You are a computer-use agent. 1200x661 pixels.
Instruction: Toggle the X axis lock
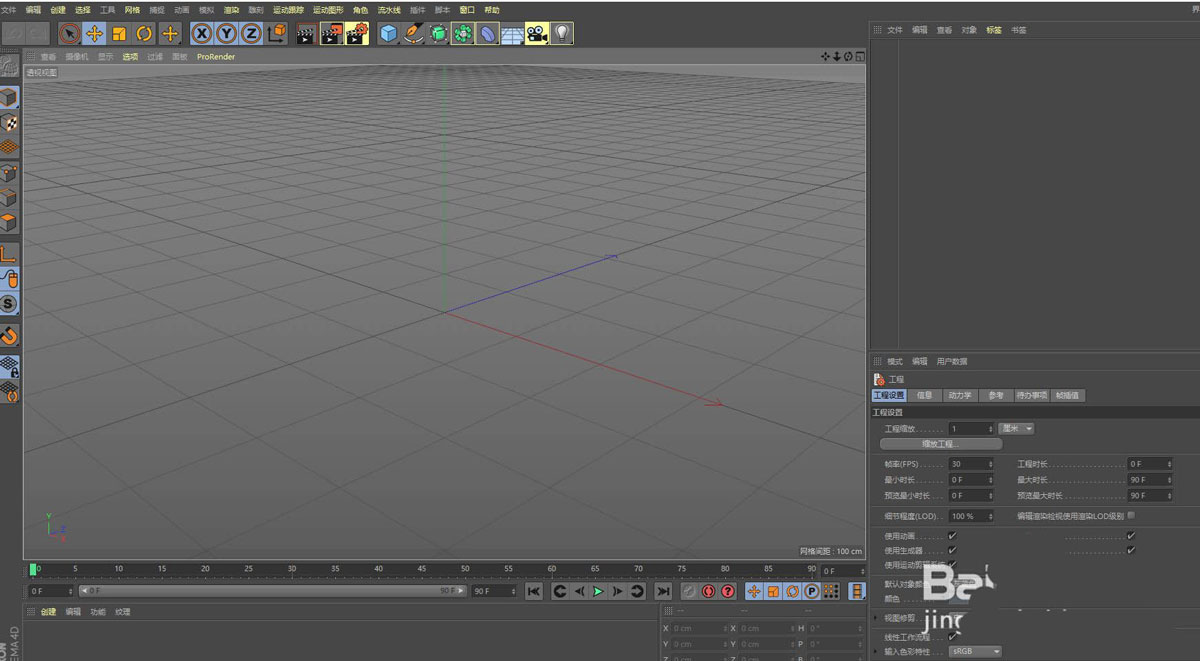tap(202, 33)
